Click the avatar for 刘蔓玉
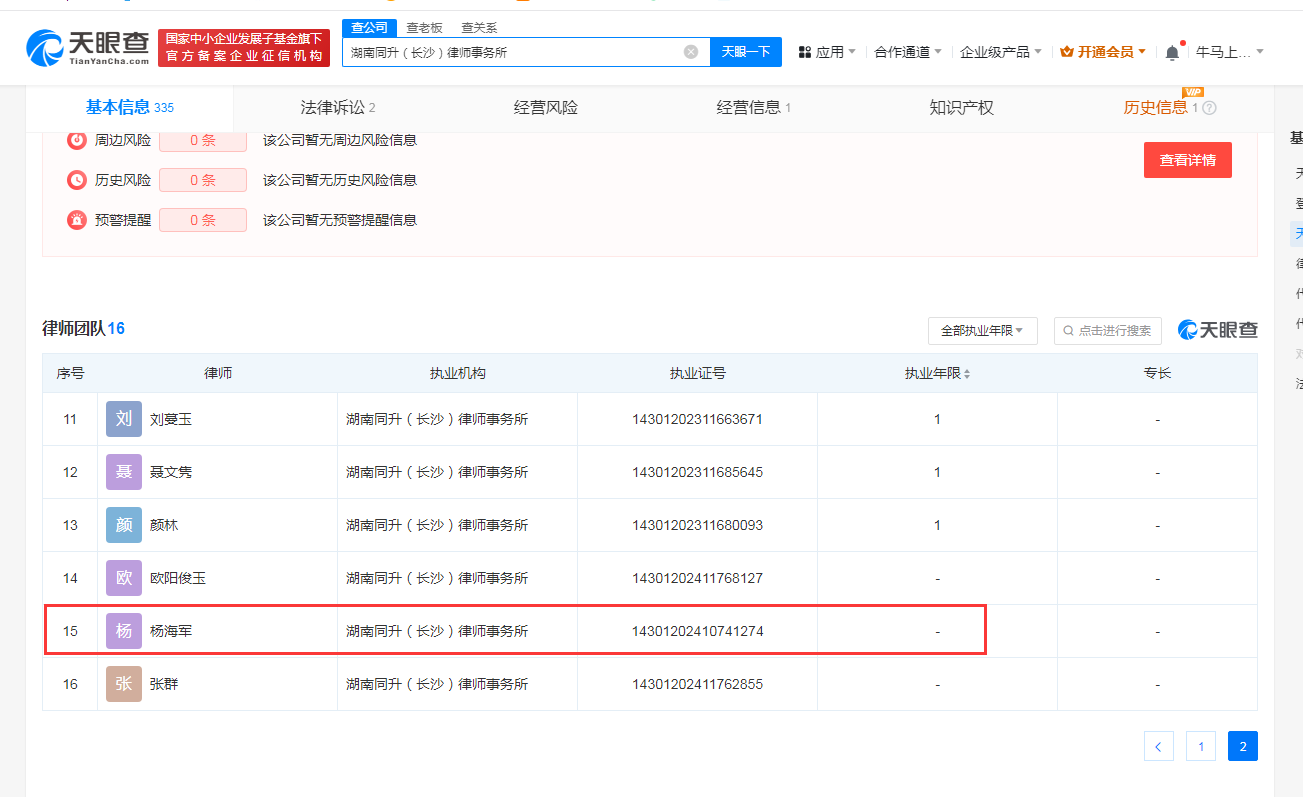 [x=124, y=419]
